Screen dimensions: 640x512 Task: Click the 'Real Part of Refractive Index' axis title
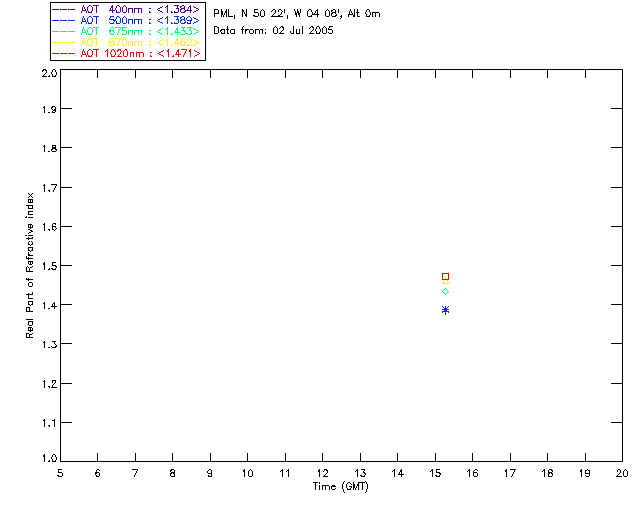pos(30,265)
